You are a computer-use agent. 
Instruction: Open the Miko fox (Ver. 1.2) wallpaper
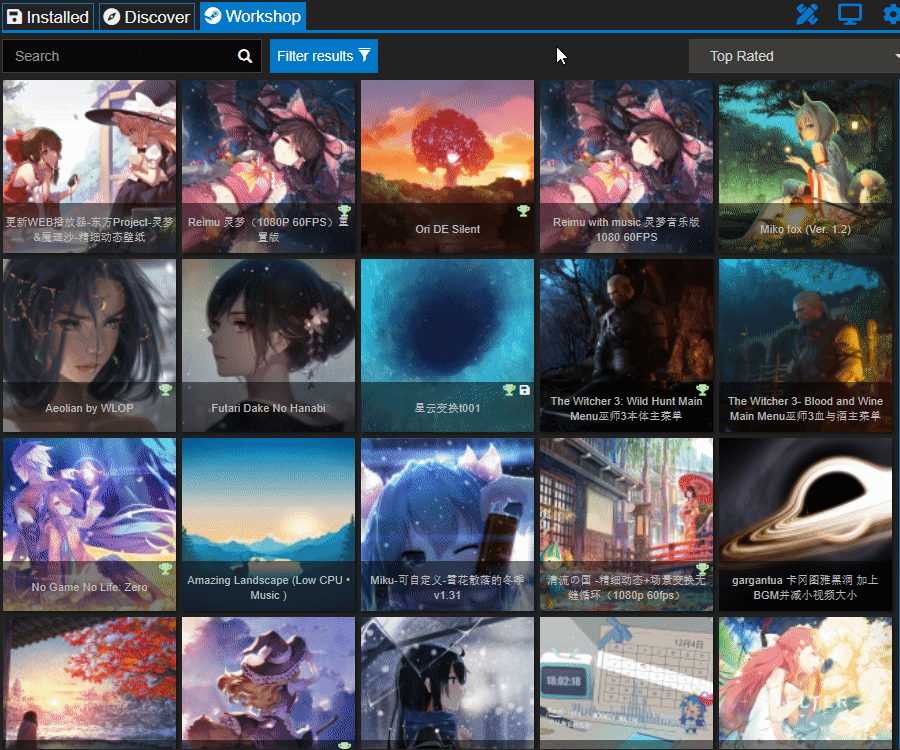(805, 165)
